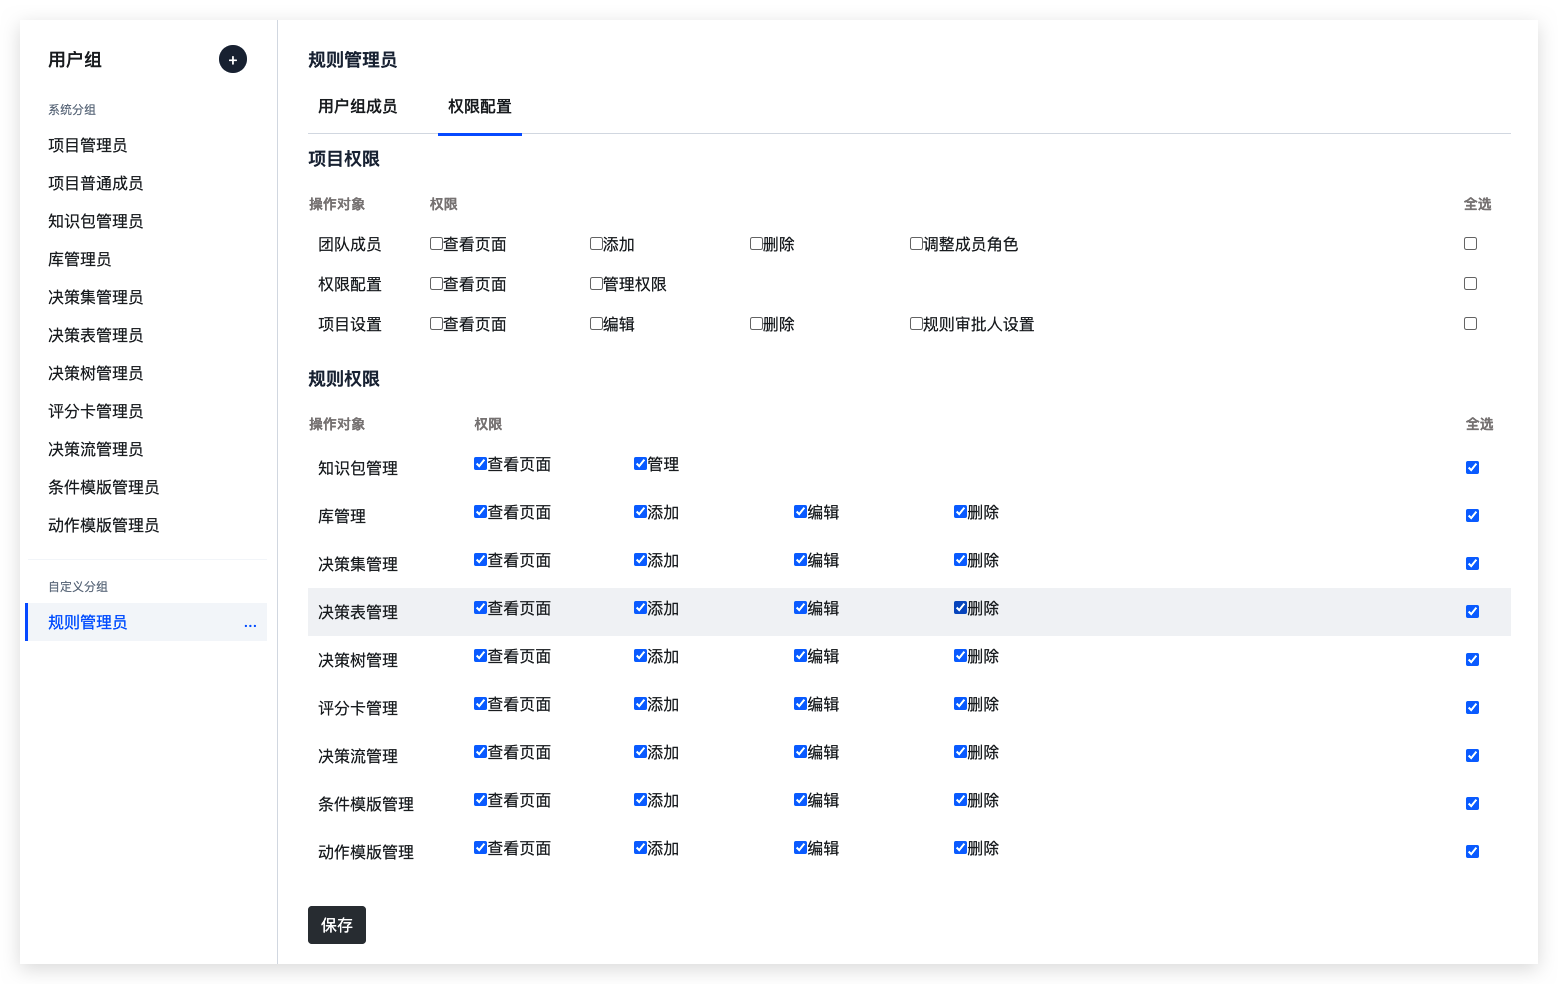Enable 管理权限 for 权限配置
The image size is (1558, 984).
tap(596, 284)
